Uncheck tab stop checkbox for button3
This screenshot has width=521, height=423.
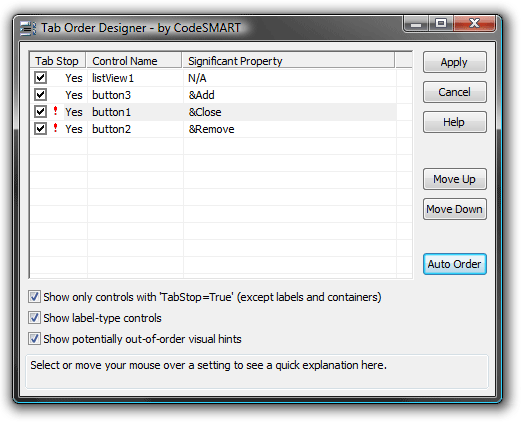click(x=41, y=95)
